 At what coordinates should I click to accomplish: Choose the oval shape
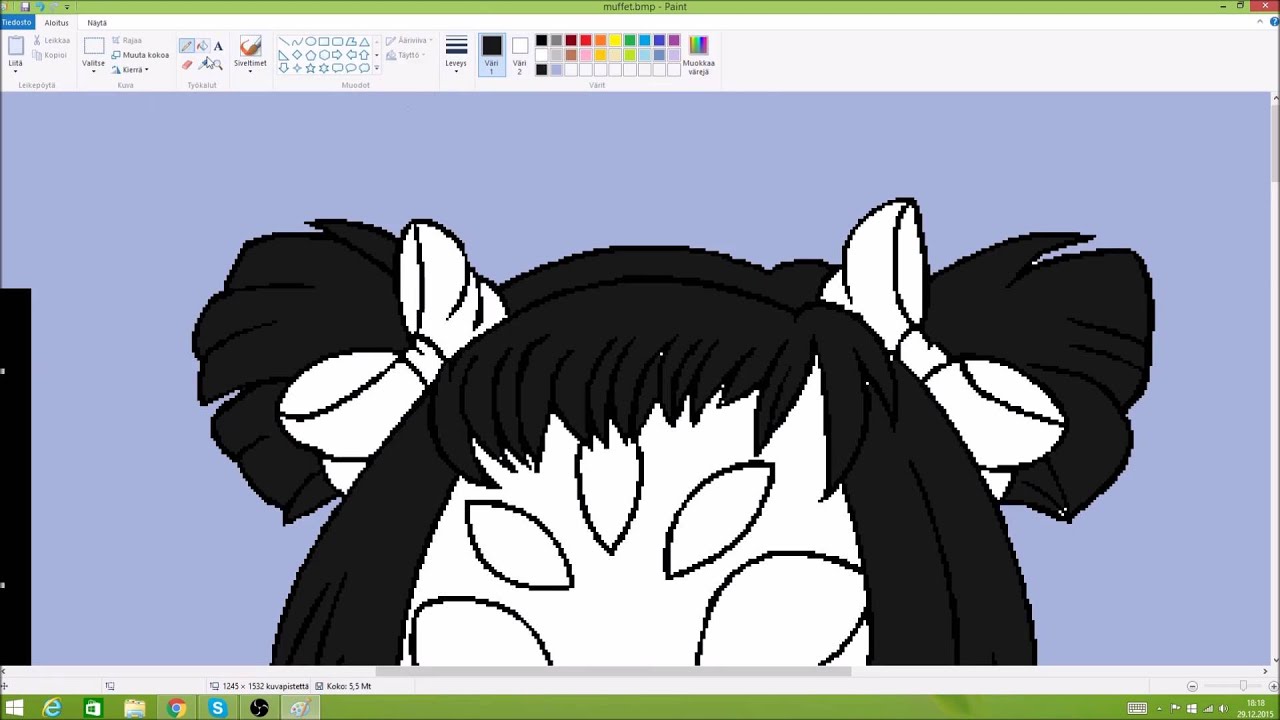310,42
